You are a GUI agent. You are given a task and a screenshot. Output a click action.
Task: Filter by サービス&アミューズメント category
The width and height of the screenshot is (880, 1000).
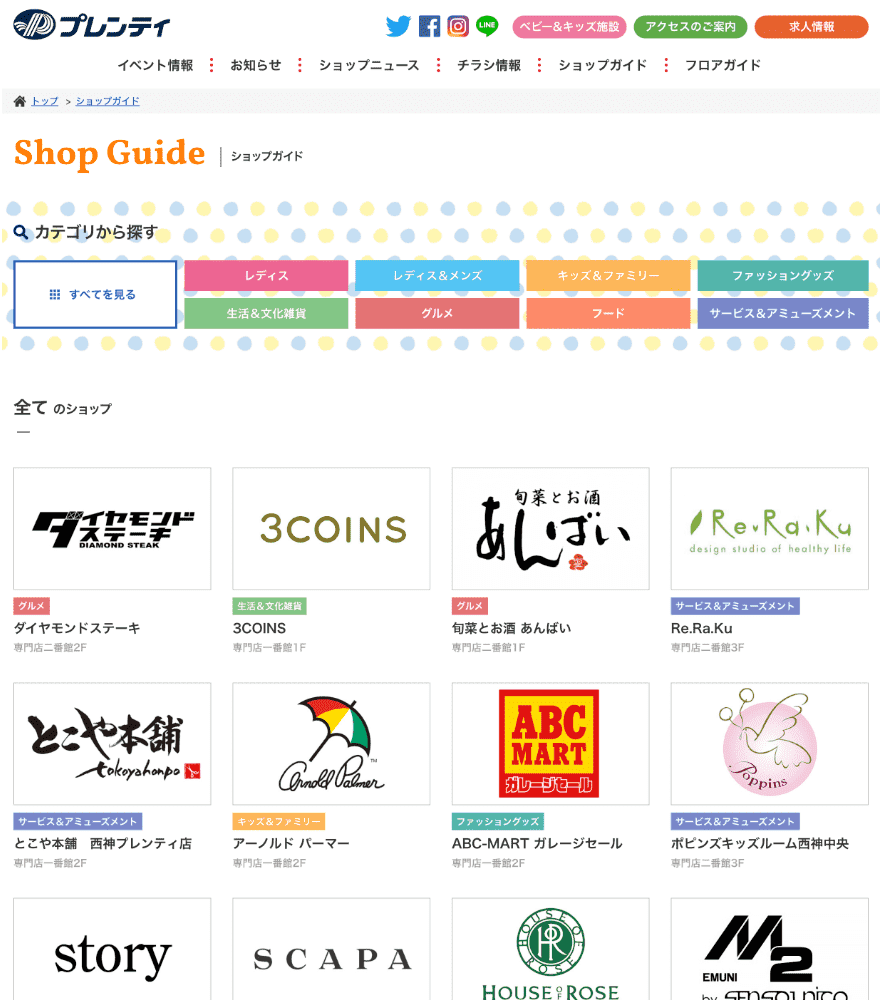[782, 313]
